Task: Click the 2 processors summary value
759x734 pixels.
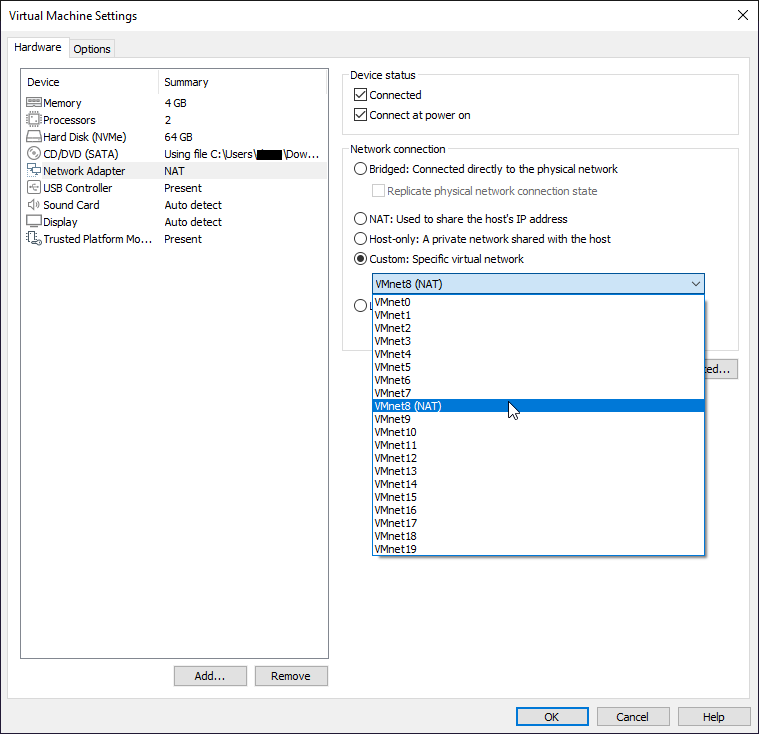Action: (167, 120)
